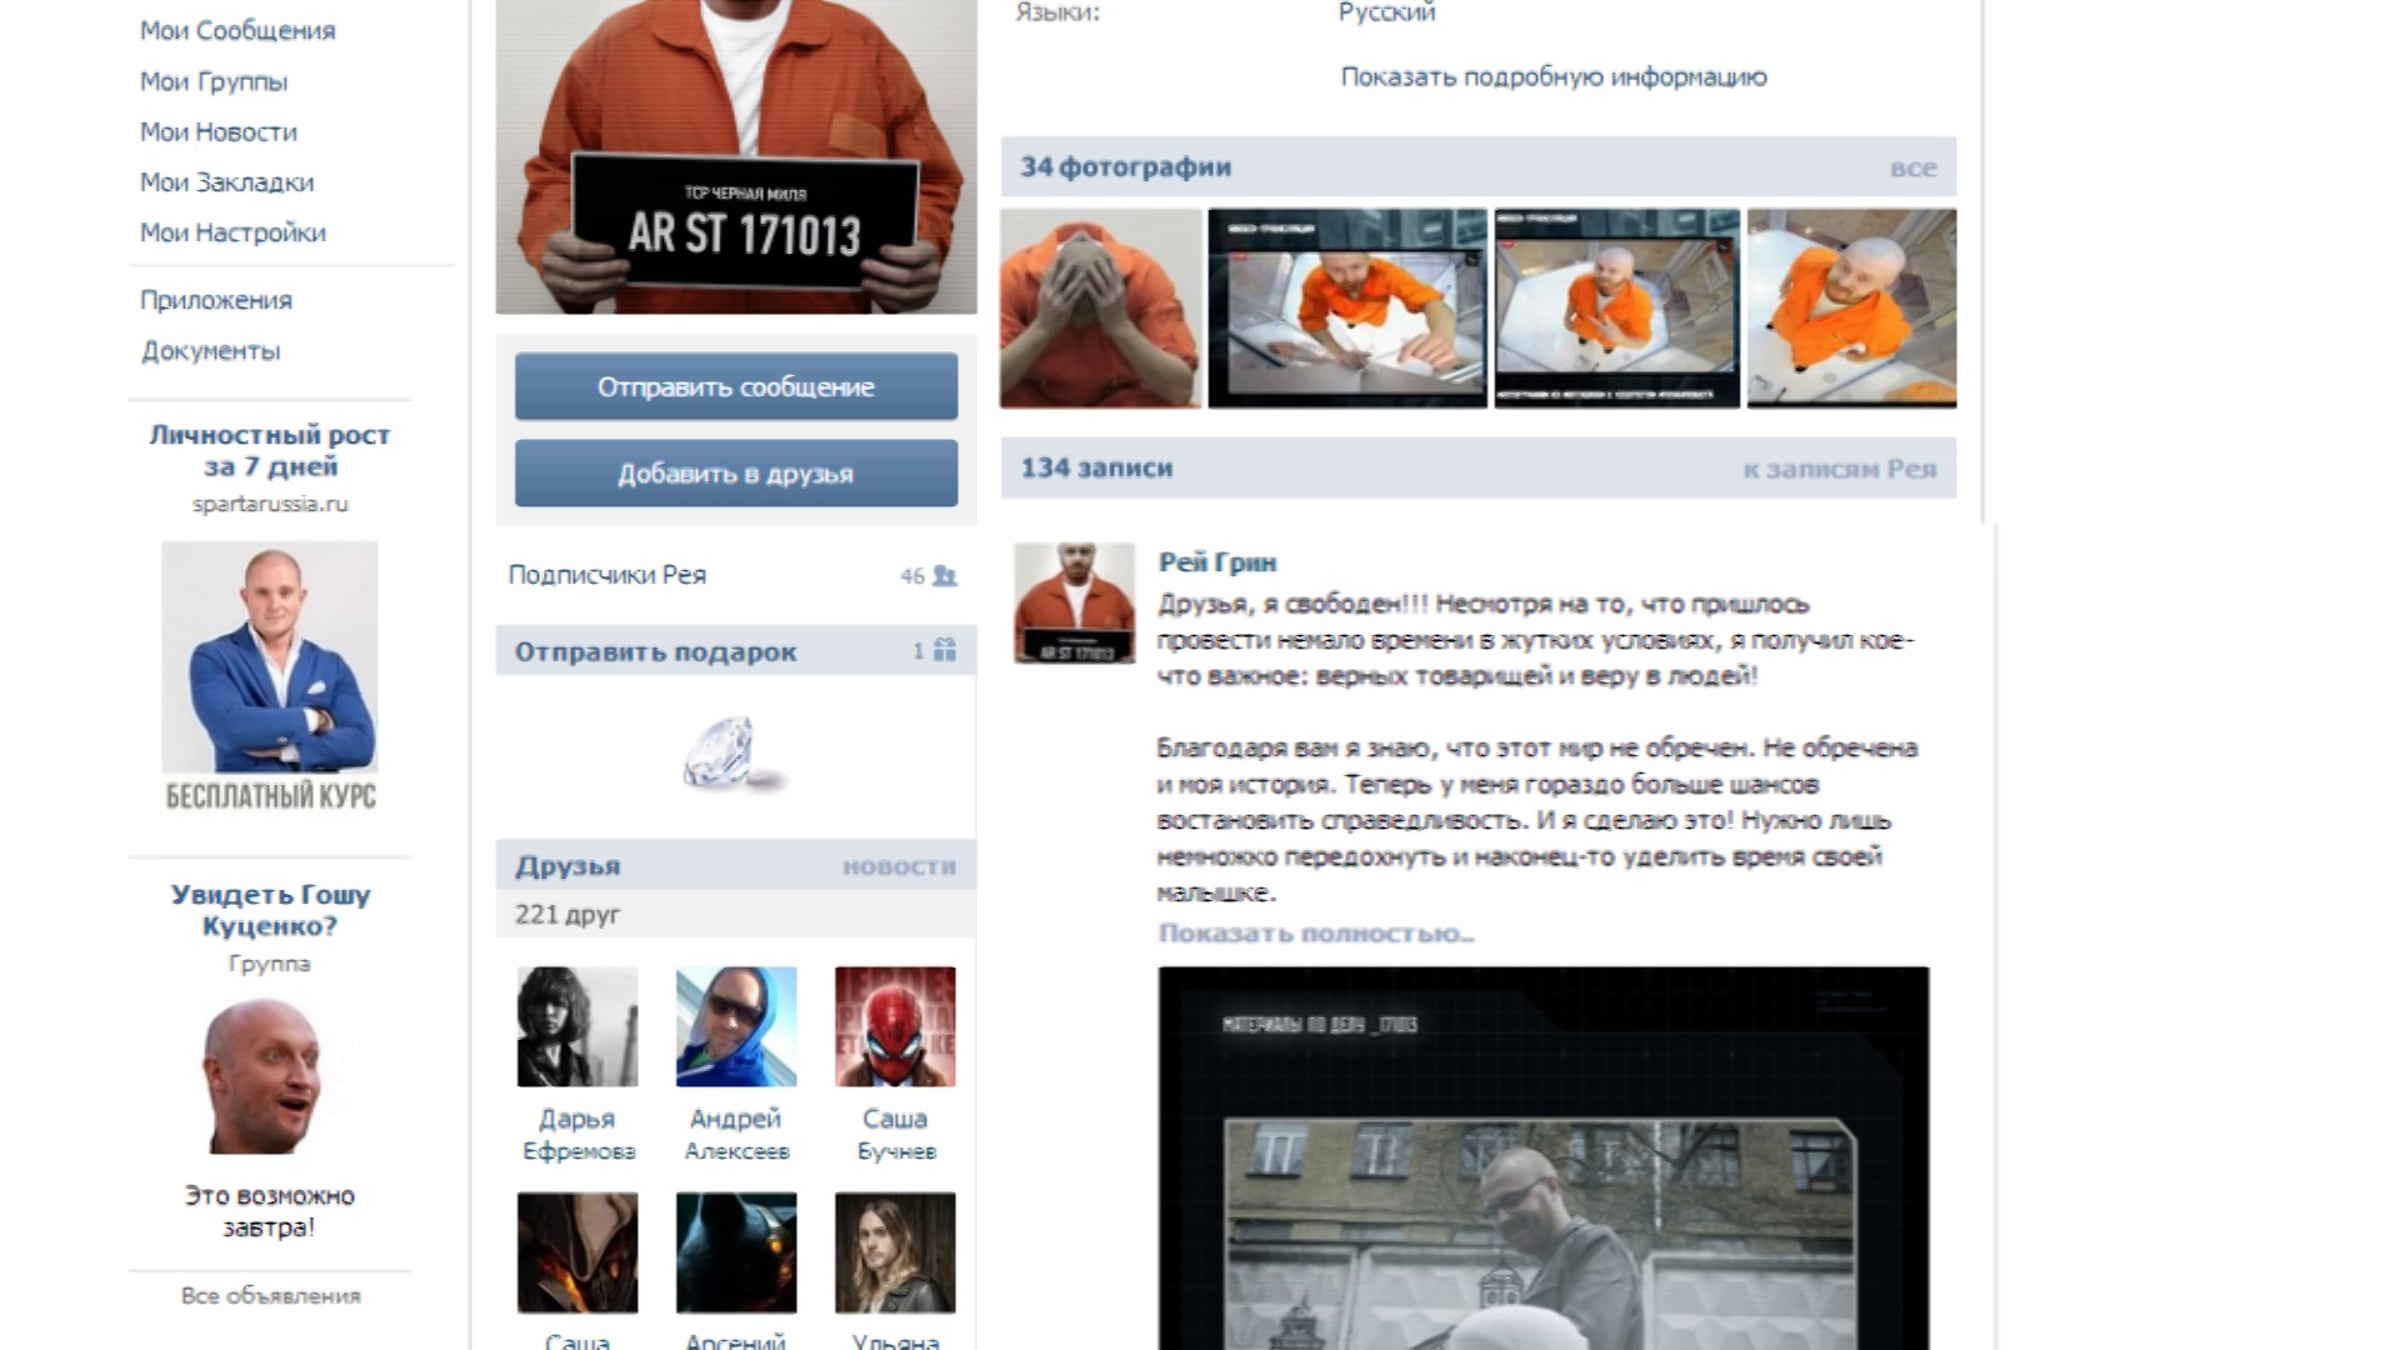2400x1350 pixels.
Task: Click the subscribers people icon
Action: click(945, 576)
